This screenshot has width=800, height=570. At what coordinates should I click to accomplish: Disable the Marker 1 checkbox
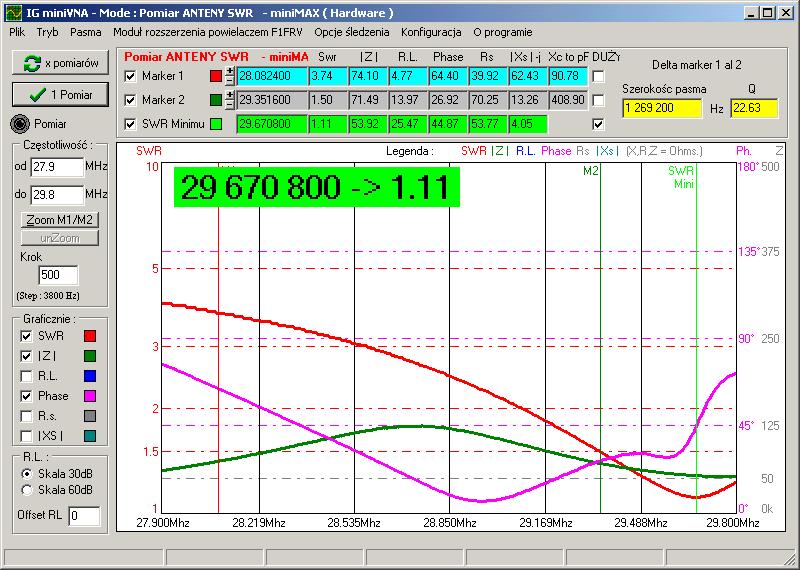[x=129, y=76]
